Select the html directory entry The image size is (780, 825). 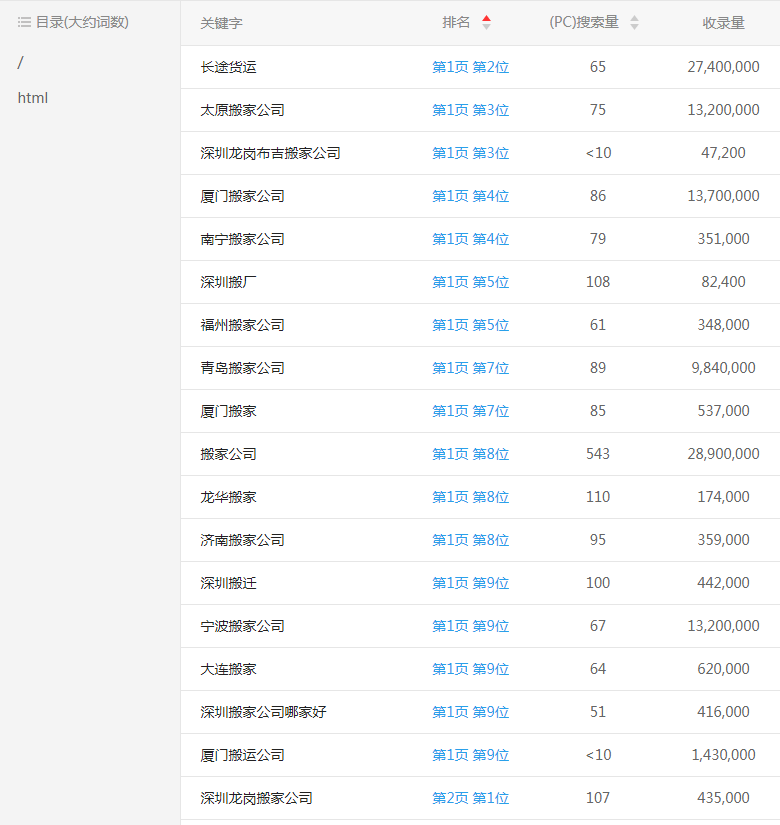pos(33,98)
